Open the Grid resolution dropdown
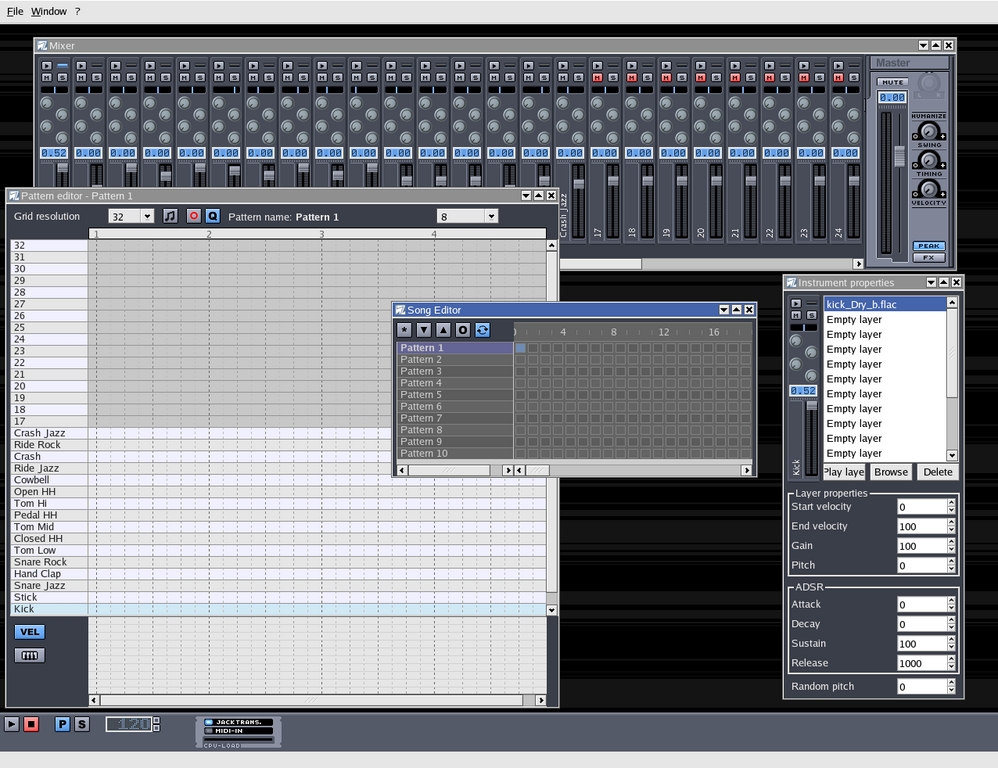 click(131, 216)
